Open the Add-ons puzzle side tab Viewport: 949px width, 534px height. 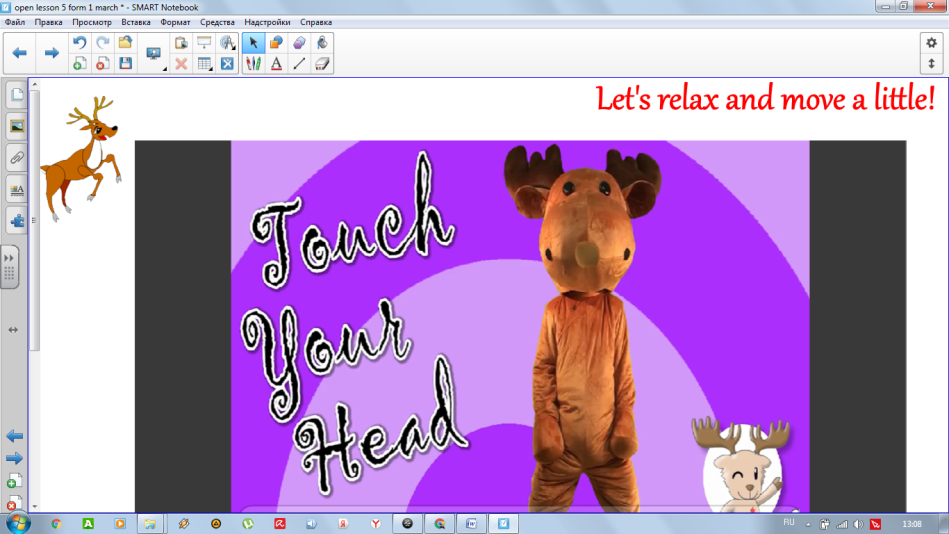[x=16, y=221]
